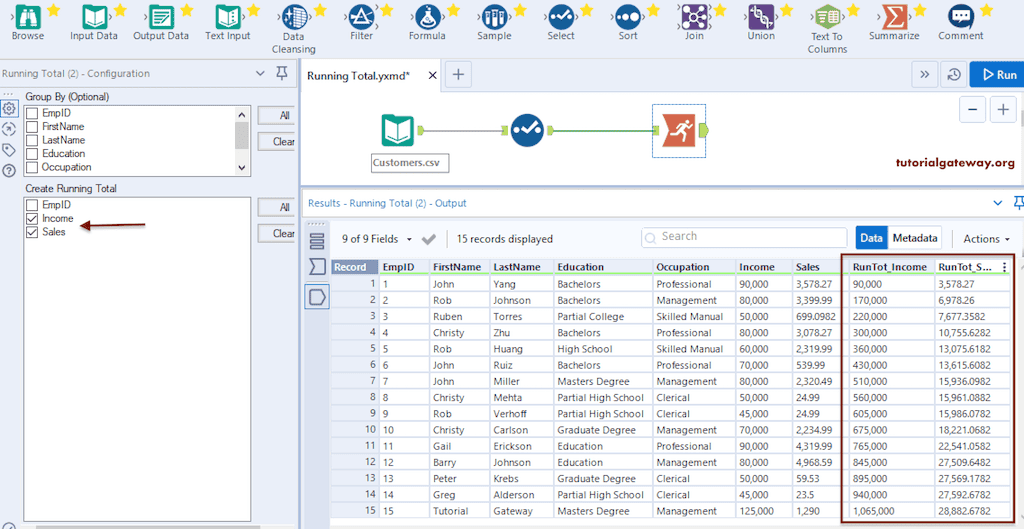This screenshot has height=529, width=1024.
Task: Open the 9 of 9 Fields dropdown
Action: [x=377, y=239]
